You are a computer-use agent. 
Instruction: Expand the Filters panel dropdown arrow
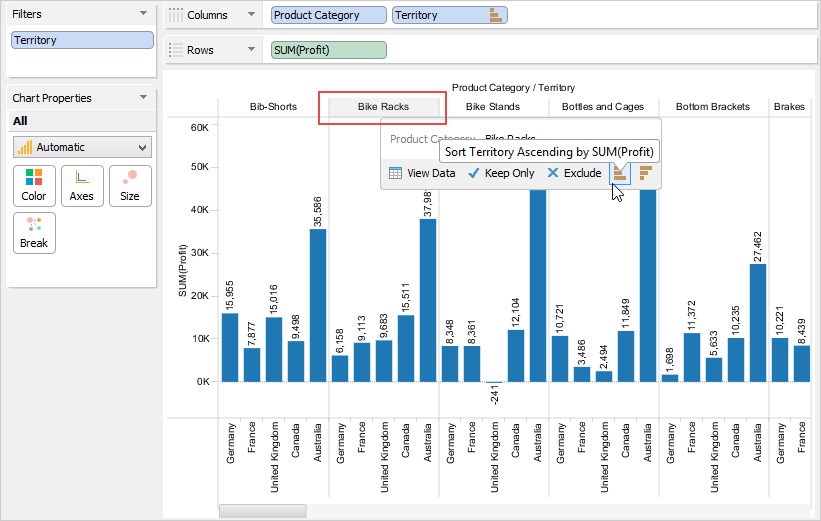(144, 14)
